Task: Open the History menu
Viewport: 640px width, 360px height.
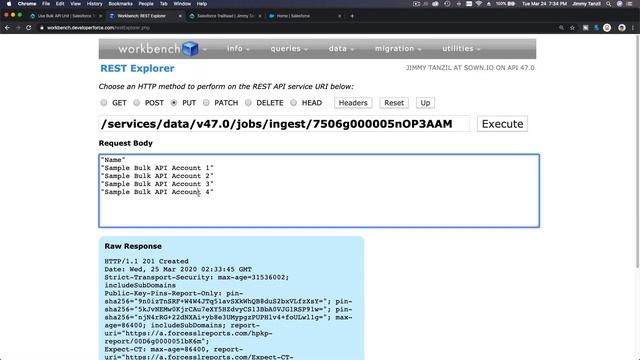Action: (x=94, y=4)
